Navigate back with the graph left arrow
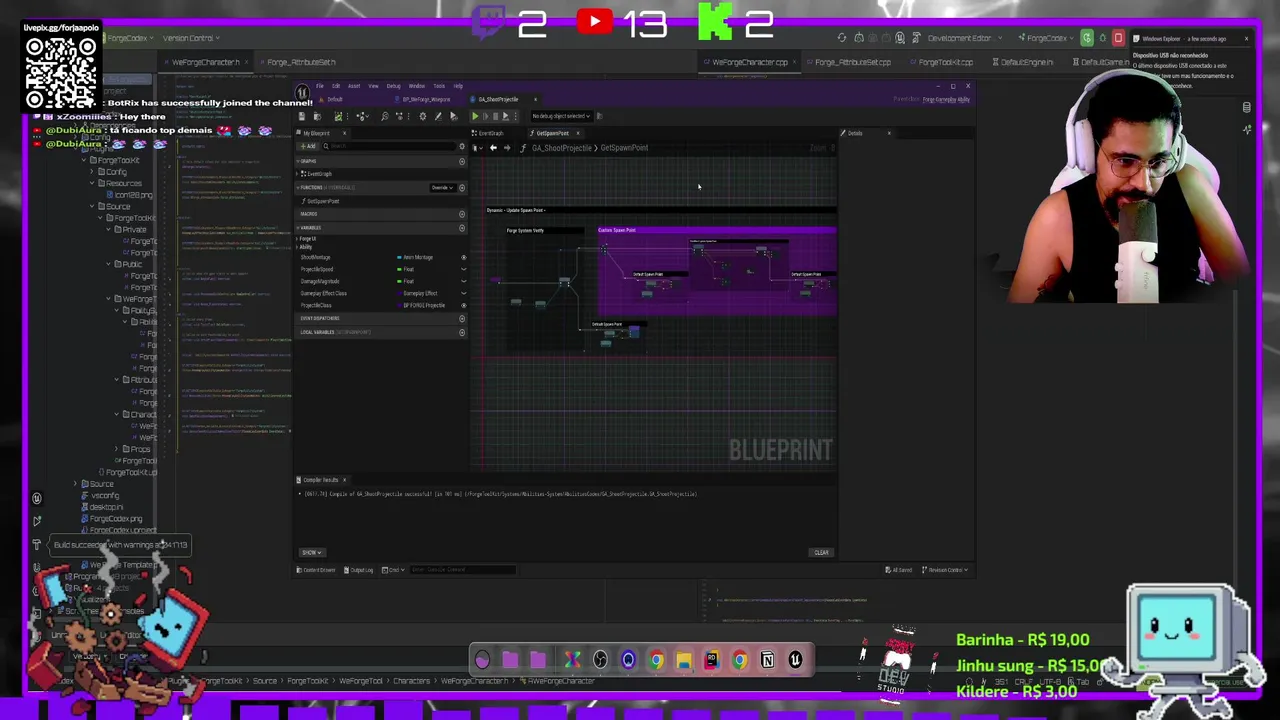Screen dimensions: 1280x720 point(493,148)
